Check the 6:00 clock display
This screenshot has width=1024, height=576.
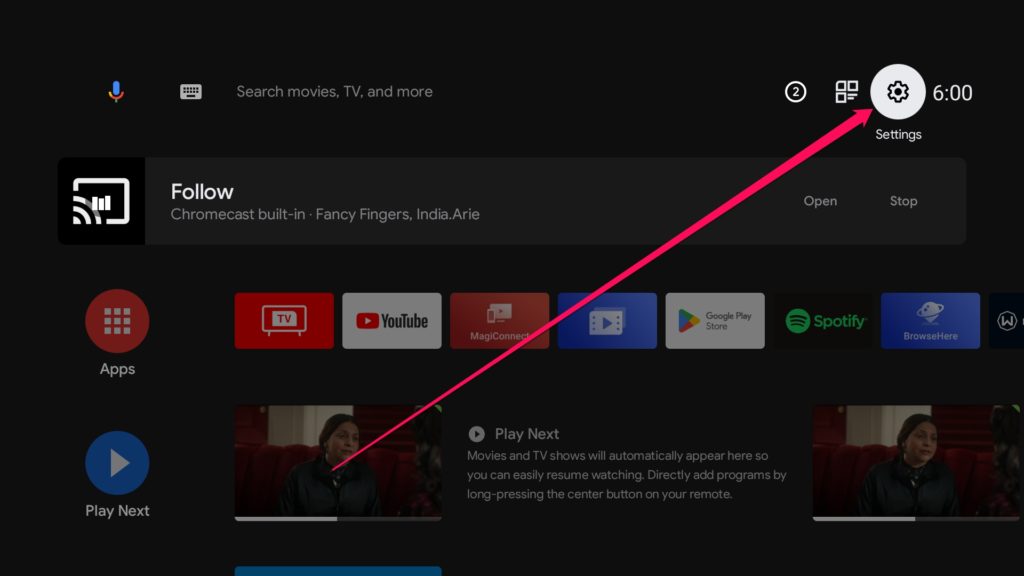(x=952, y=93)
